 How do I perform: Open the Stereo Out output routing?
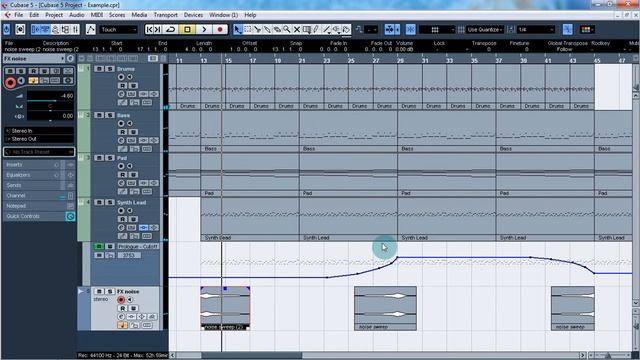tap(39, 139)
